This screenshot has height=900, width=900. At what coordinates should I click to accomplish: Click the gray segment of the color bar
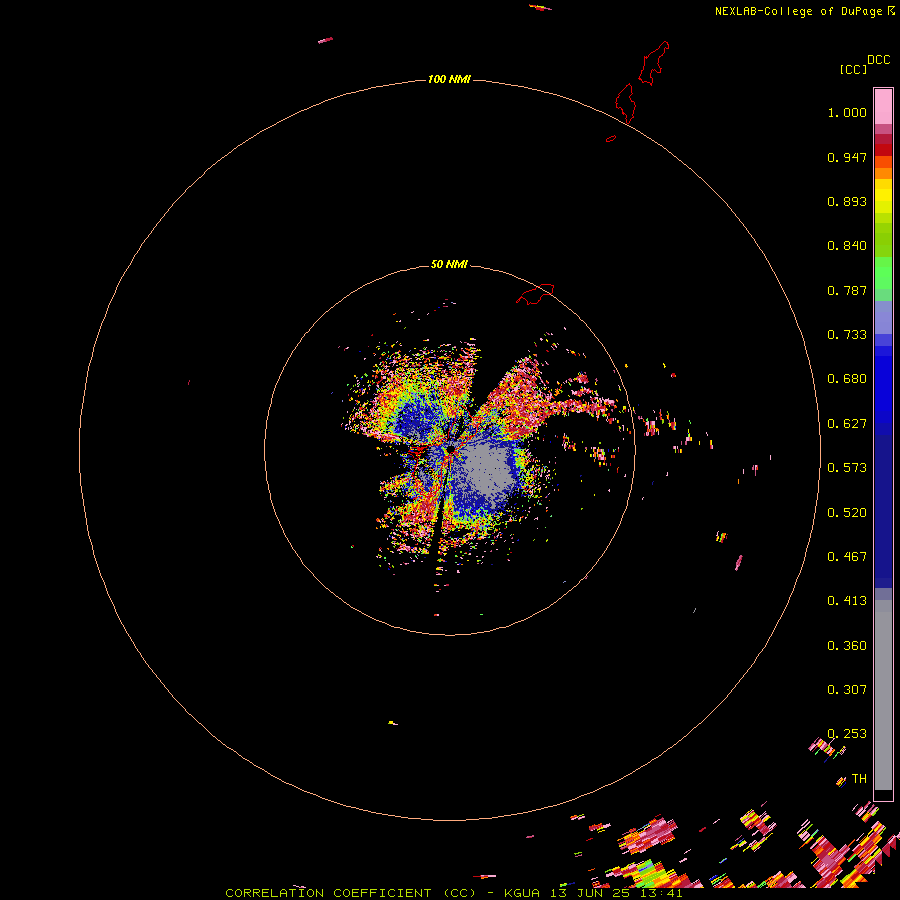[x=883, y=695]
